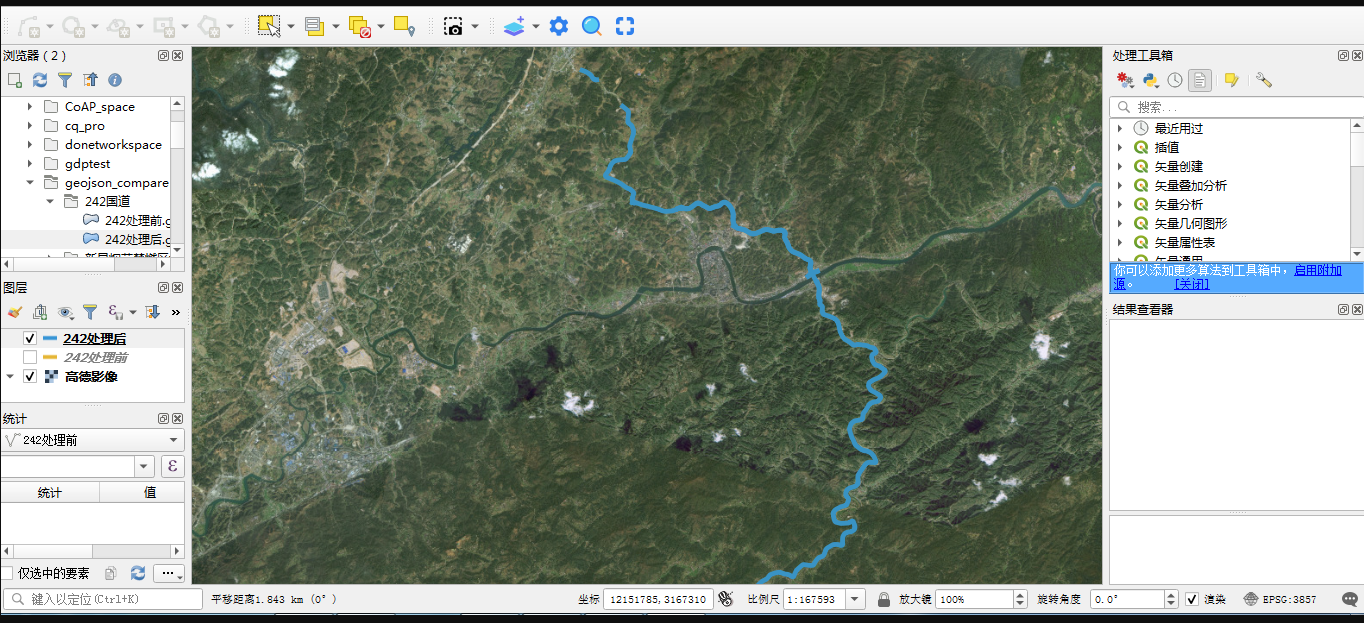Select the gdptest folder
Screen dimensions: 1364x623
point(87,164)
